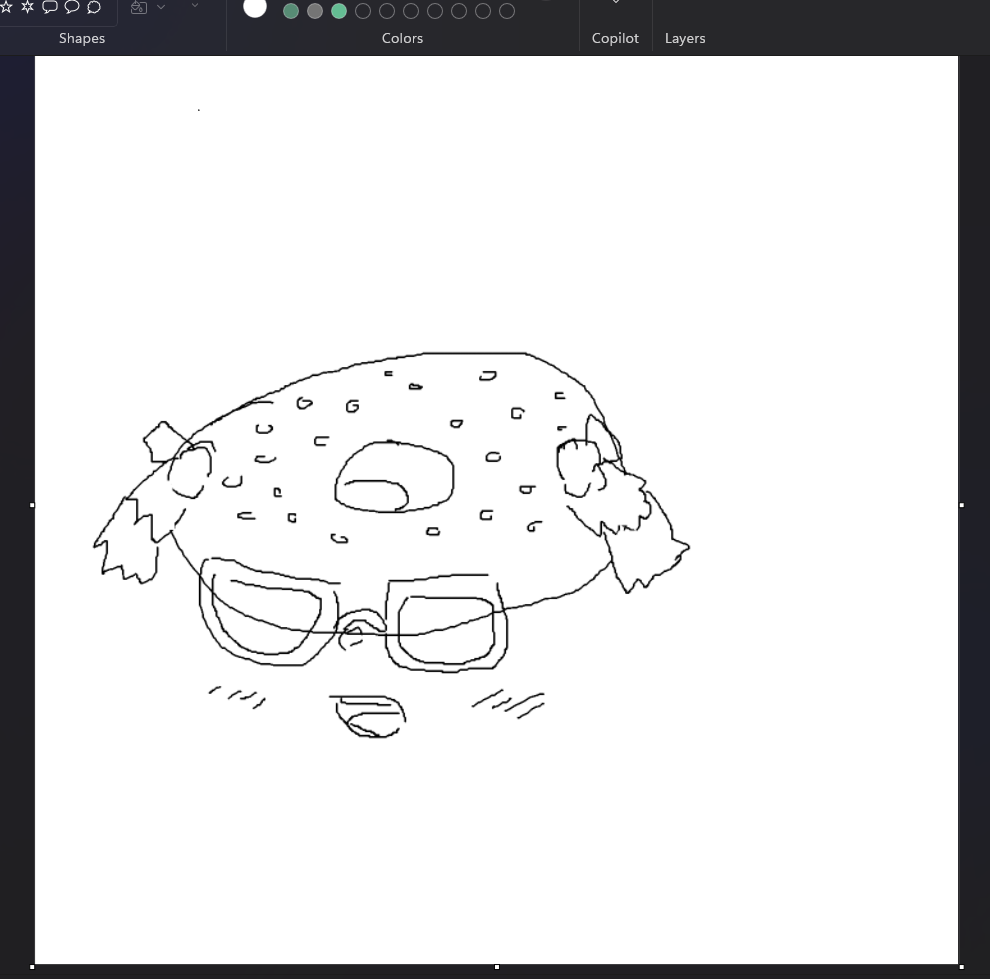Click the canvas bottom-left corner resize handle
Screen dimensions: 990x979
point(32,967)
